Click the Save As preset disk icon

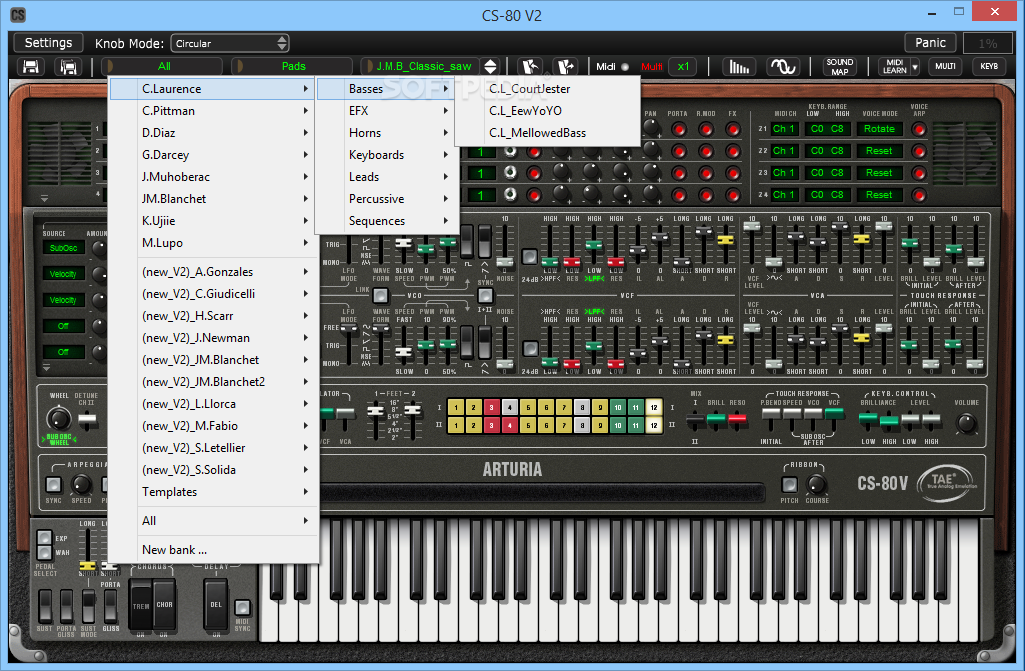69,67
